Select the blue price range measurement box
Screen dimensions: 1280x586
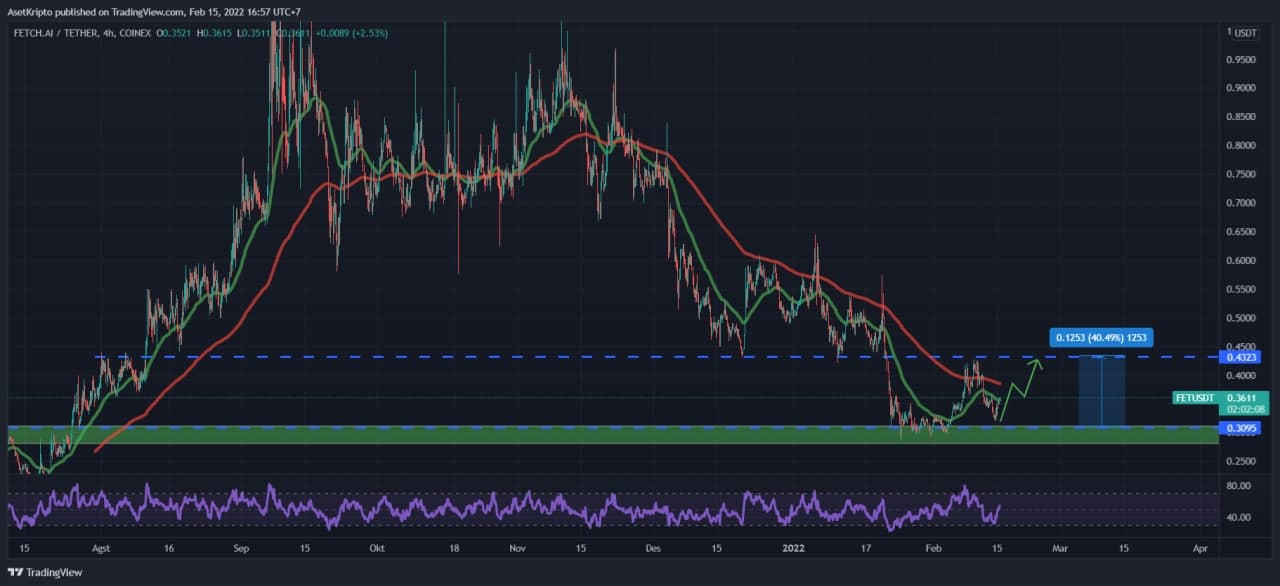click(1102, 391)
